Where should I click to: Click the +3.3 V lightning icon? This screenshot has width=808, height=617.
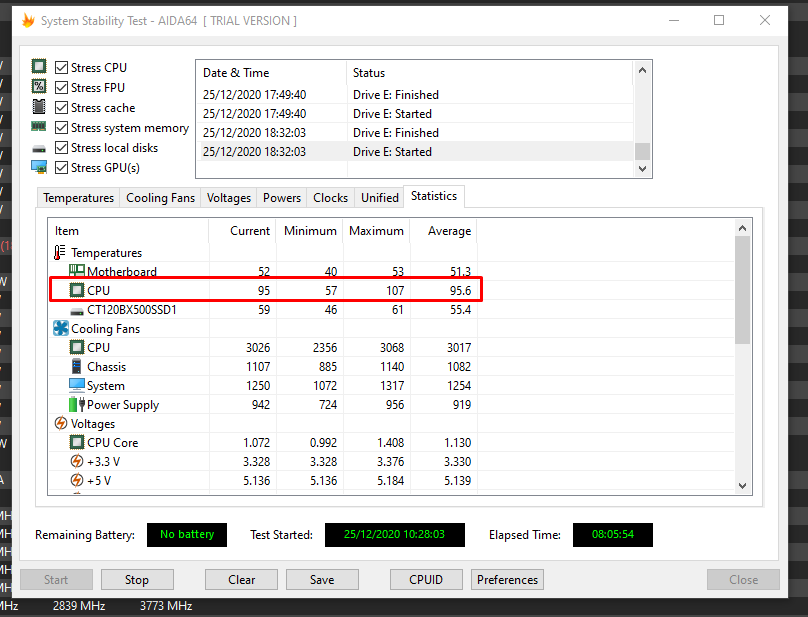click(77, 461)
